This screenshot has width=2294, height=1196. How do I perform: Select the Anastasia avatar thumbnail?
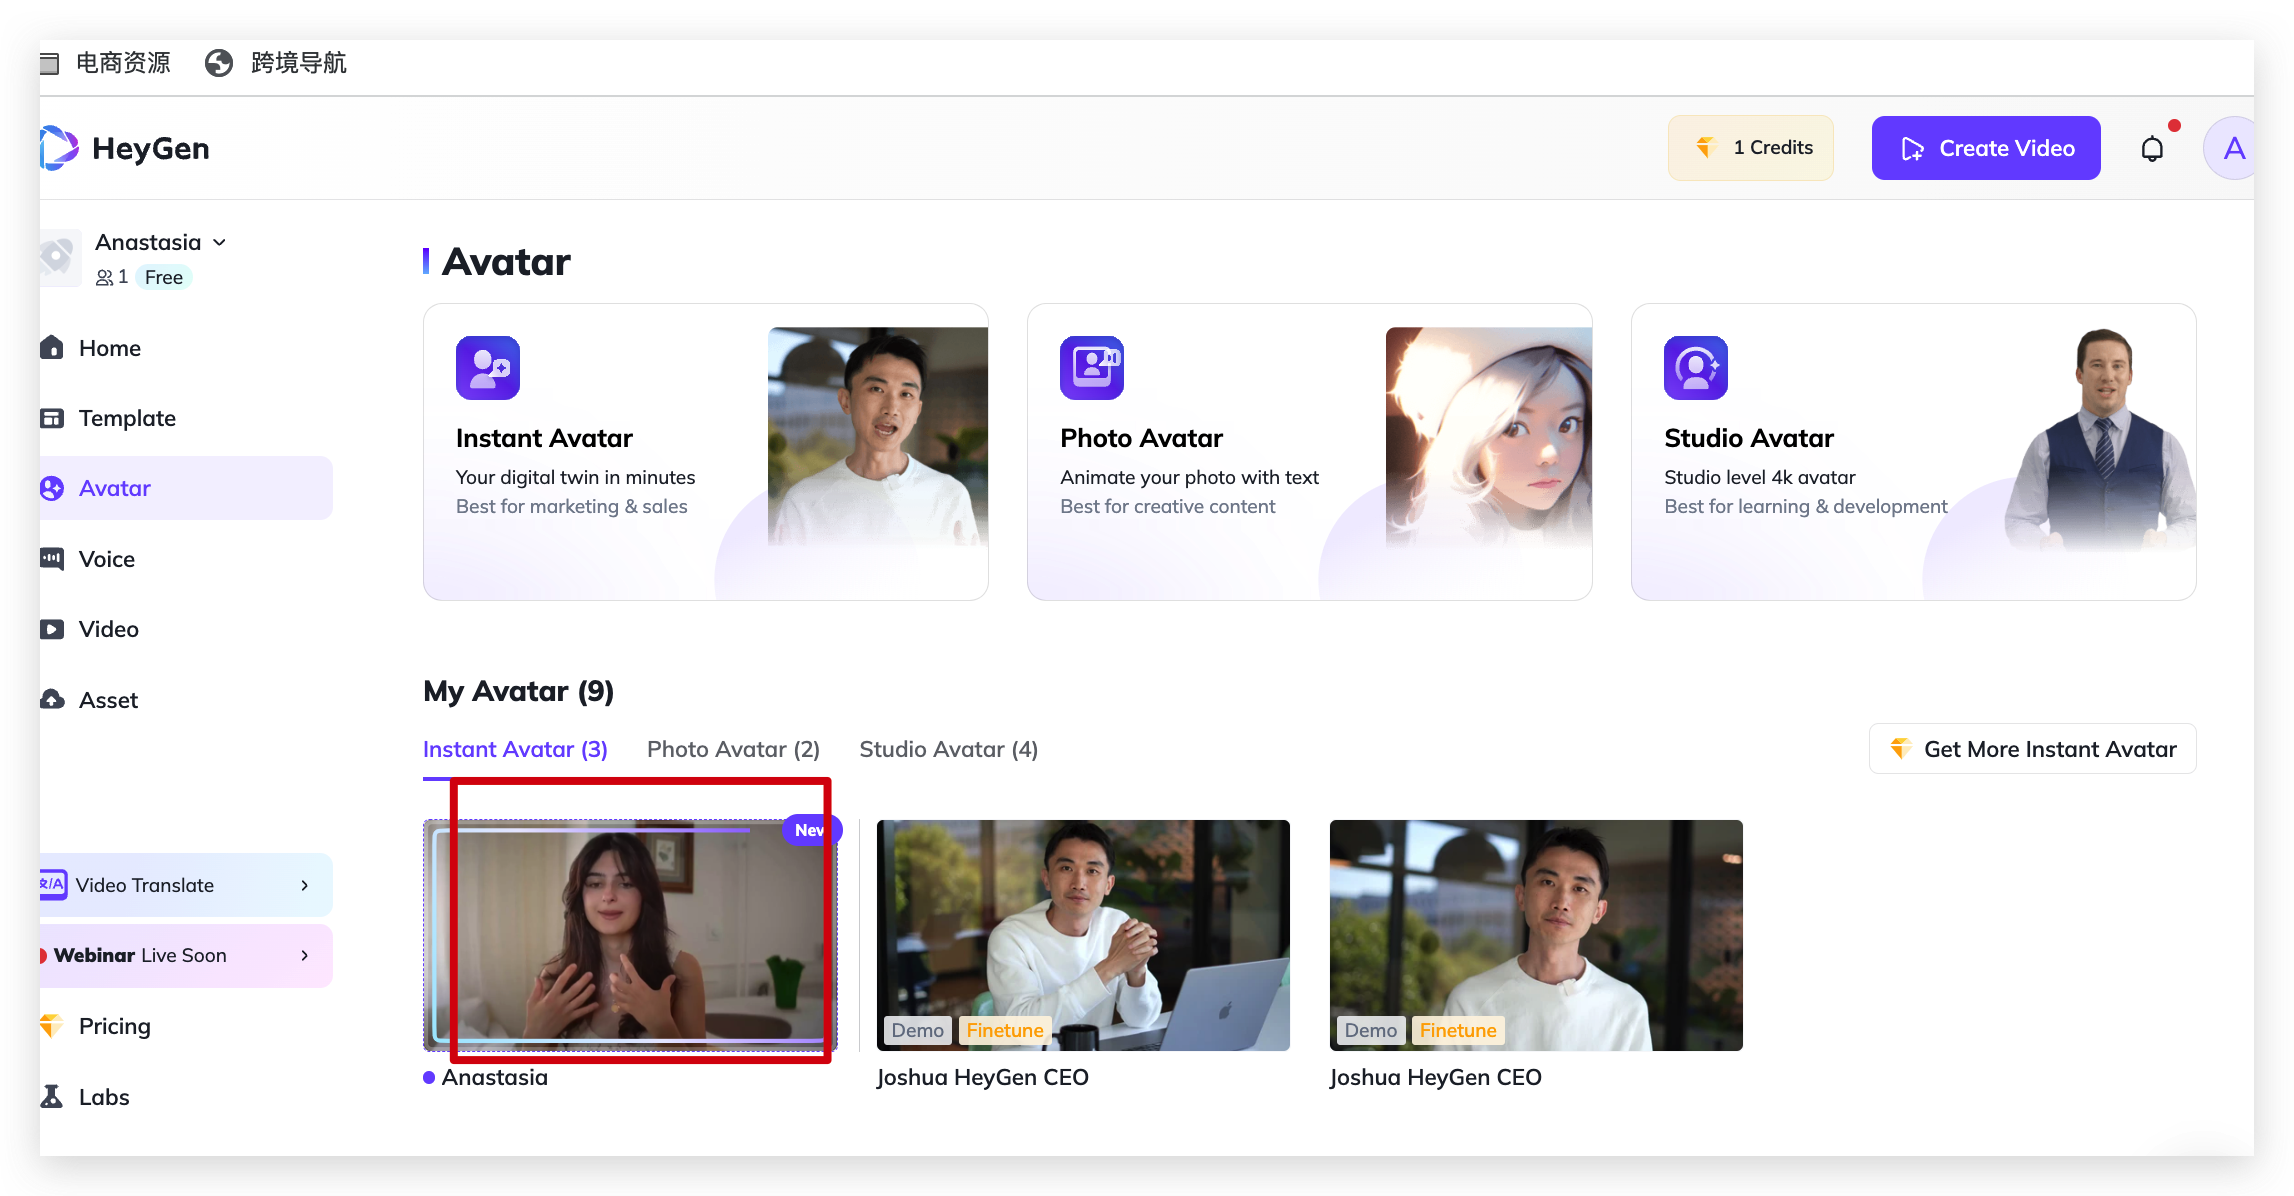point(630,935)
